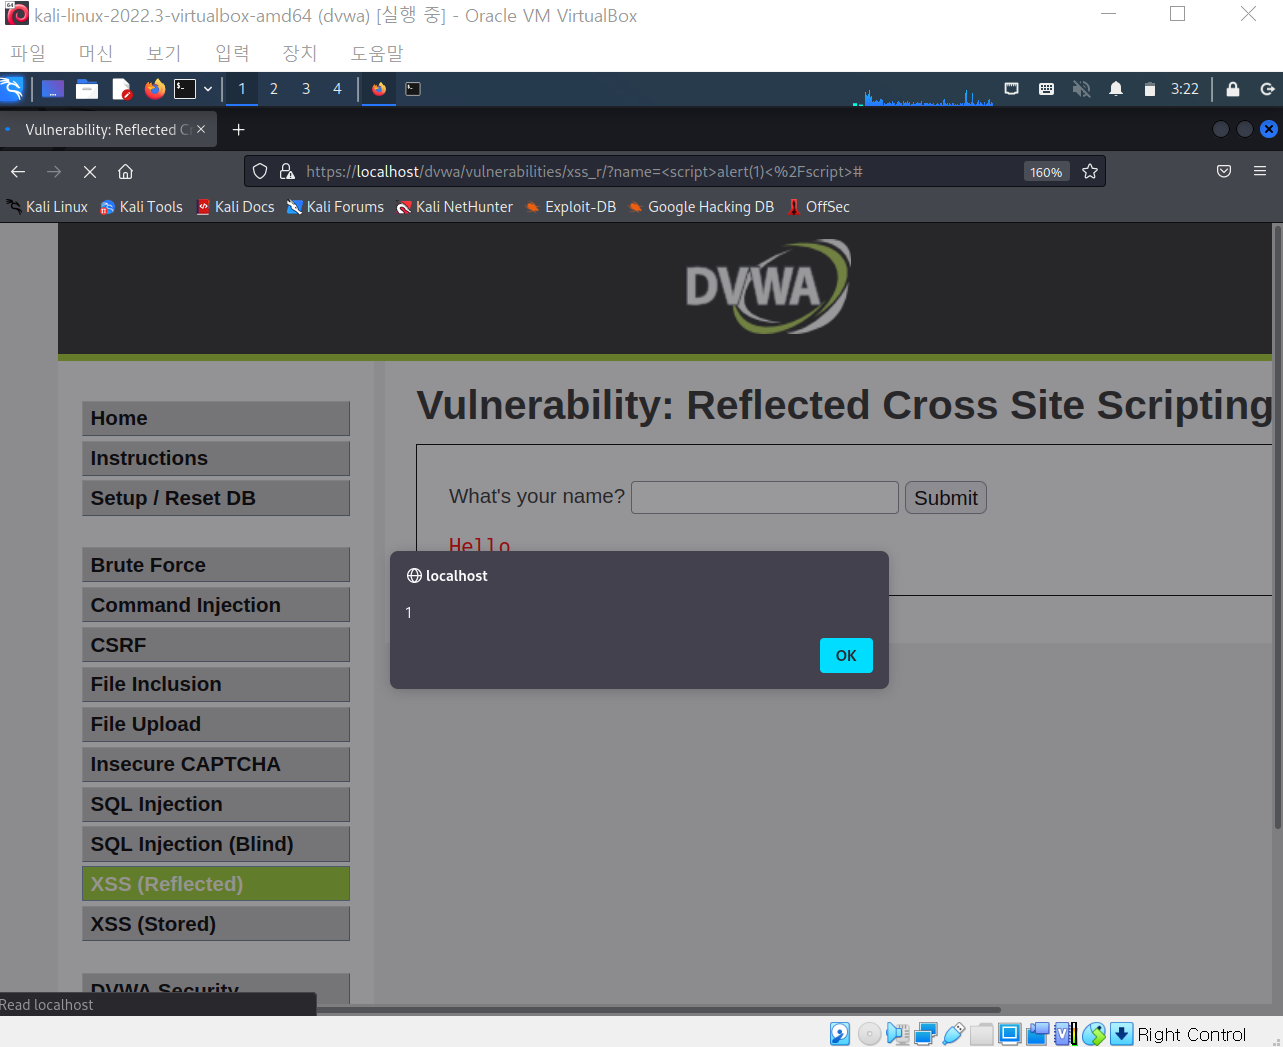Go to the Firefox home page icon
The height and width of the screenshot is (1047, 1283).
[126, 172]
